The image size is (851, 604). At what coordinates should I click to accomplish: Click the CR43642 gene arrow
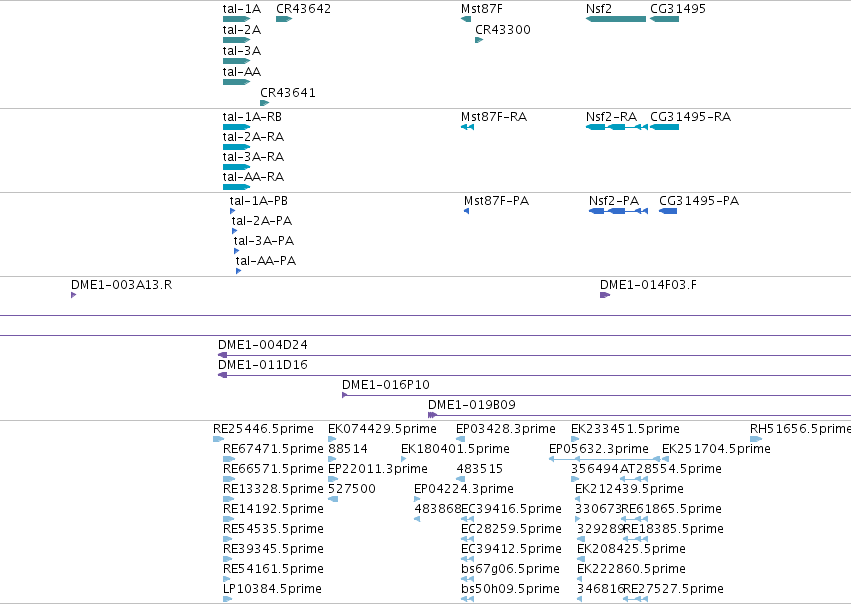click(x=284, y=19)
